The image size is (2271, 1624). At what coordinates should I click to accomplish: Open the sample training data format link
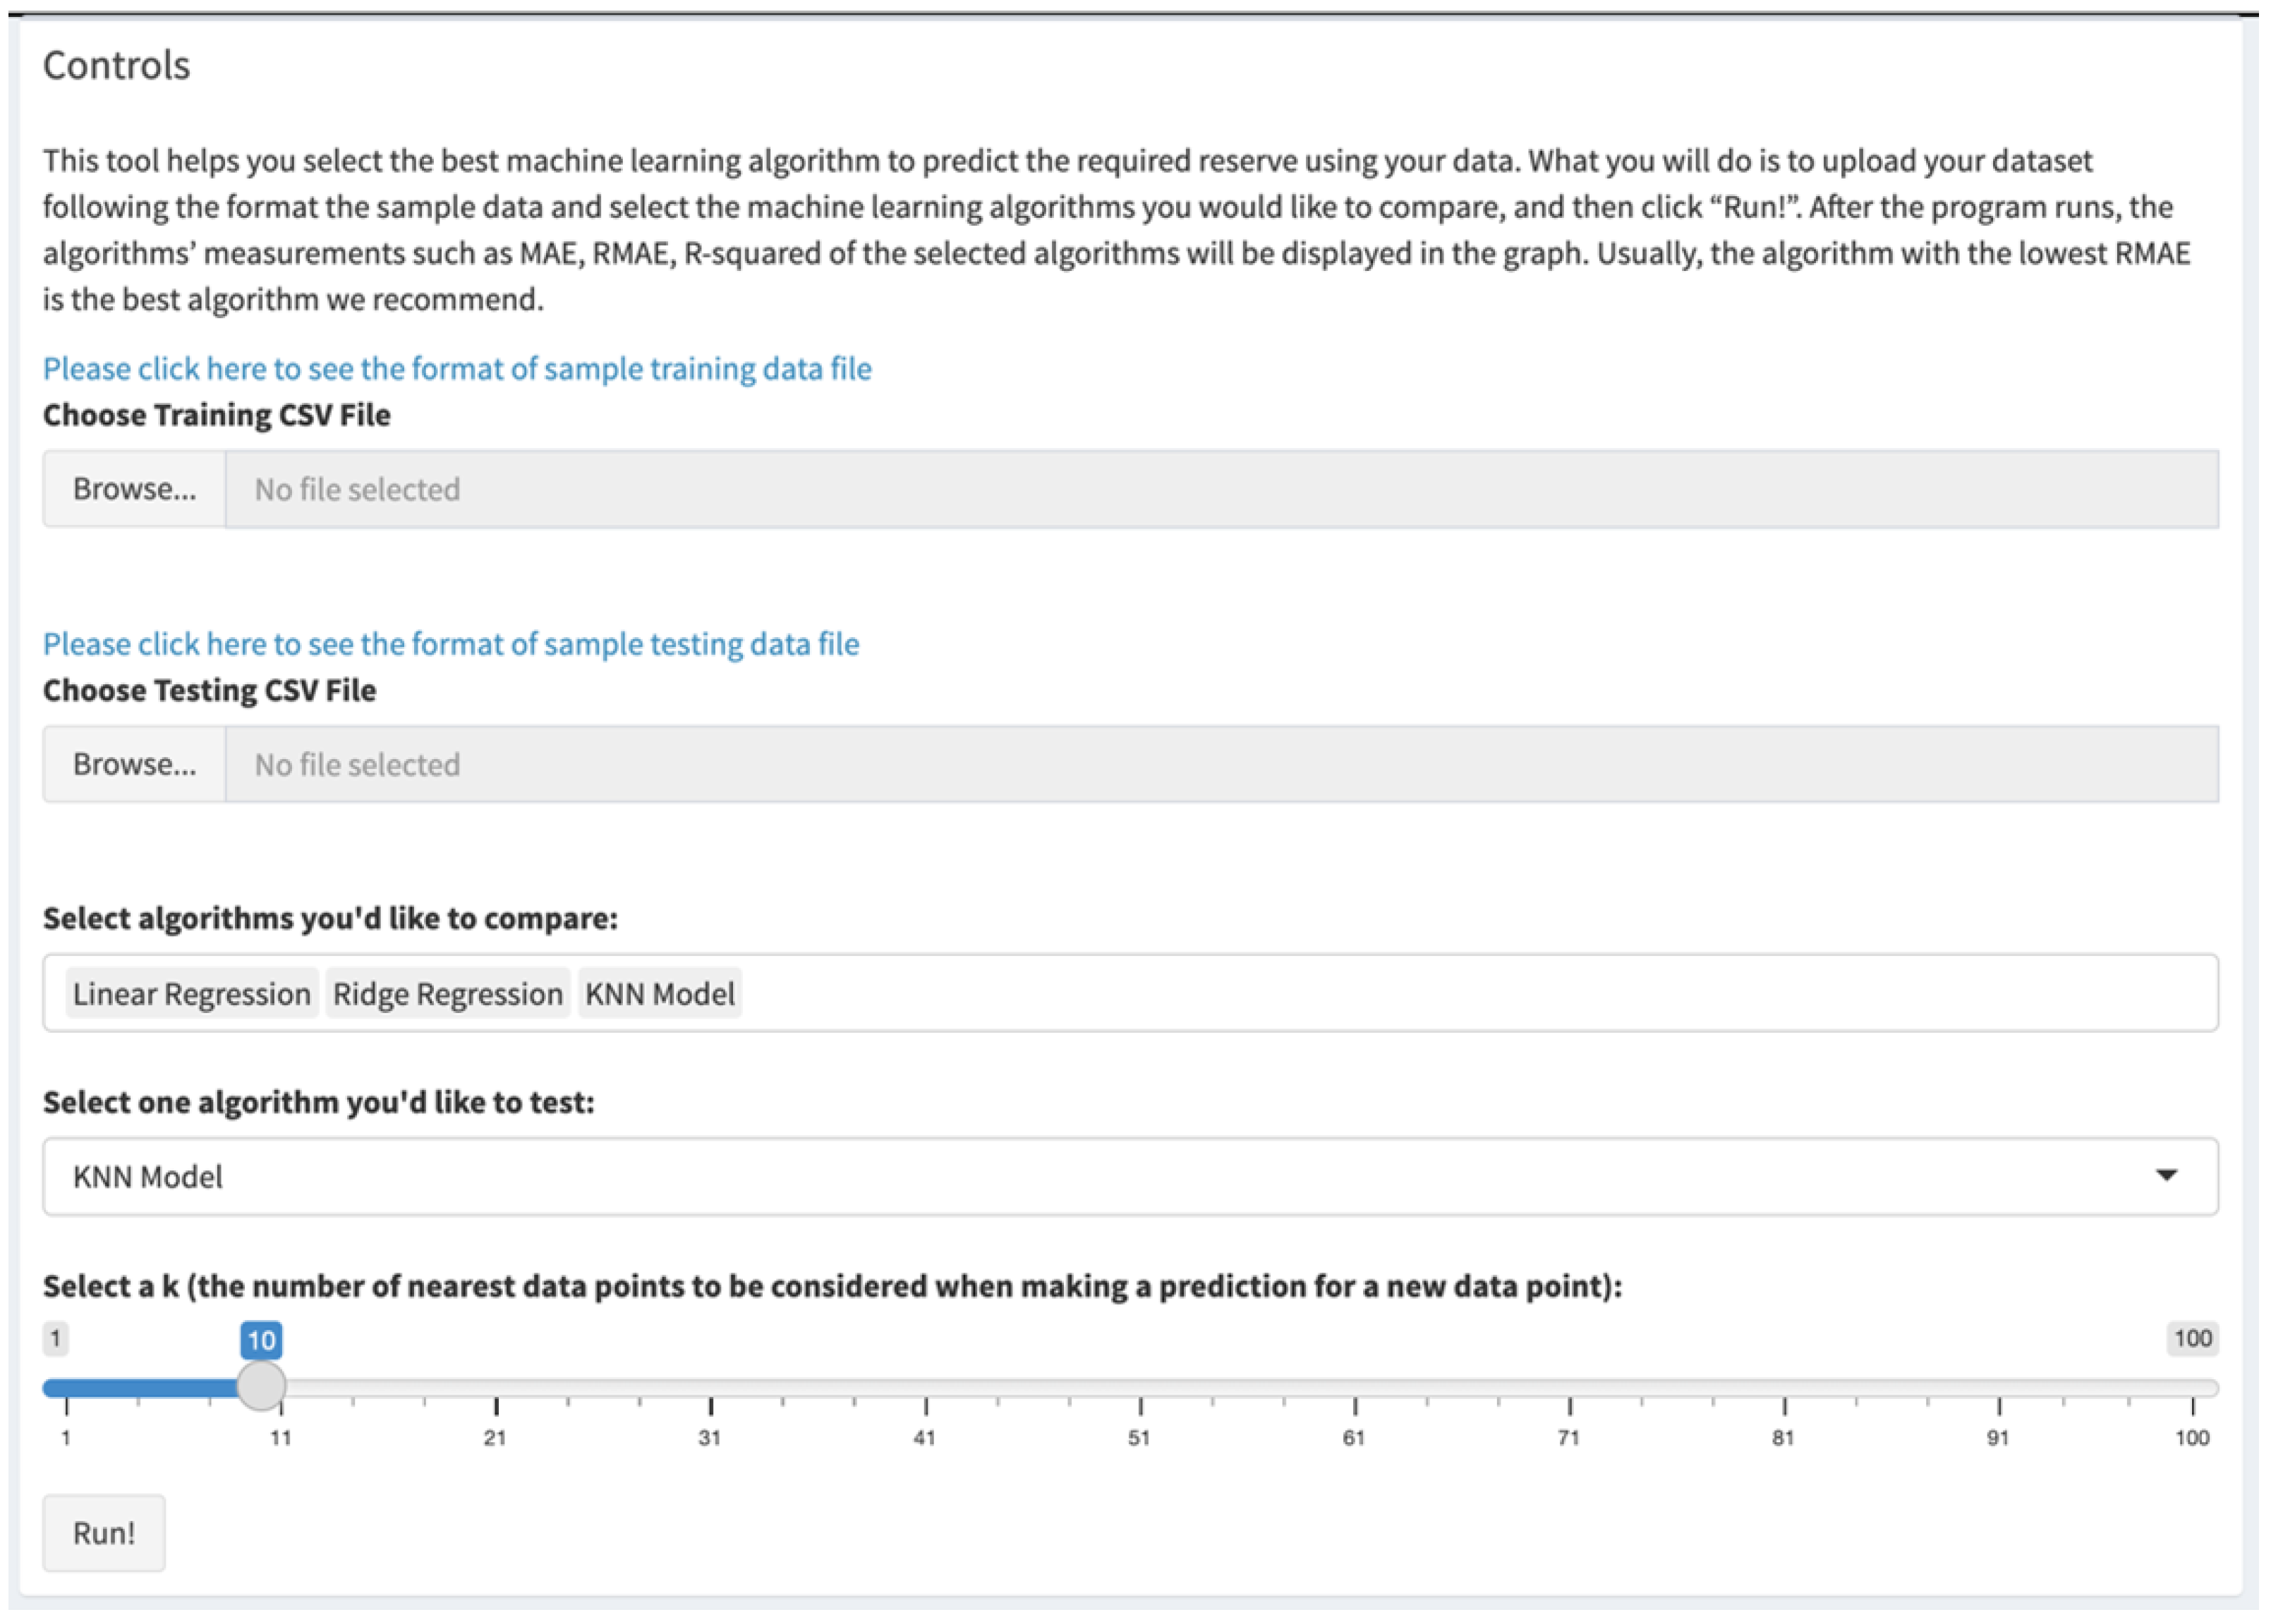tap(457, 369)
